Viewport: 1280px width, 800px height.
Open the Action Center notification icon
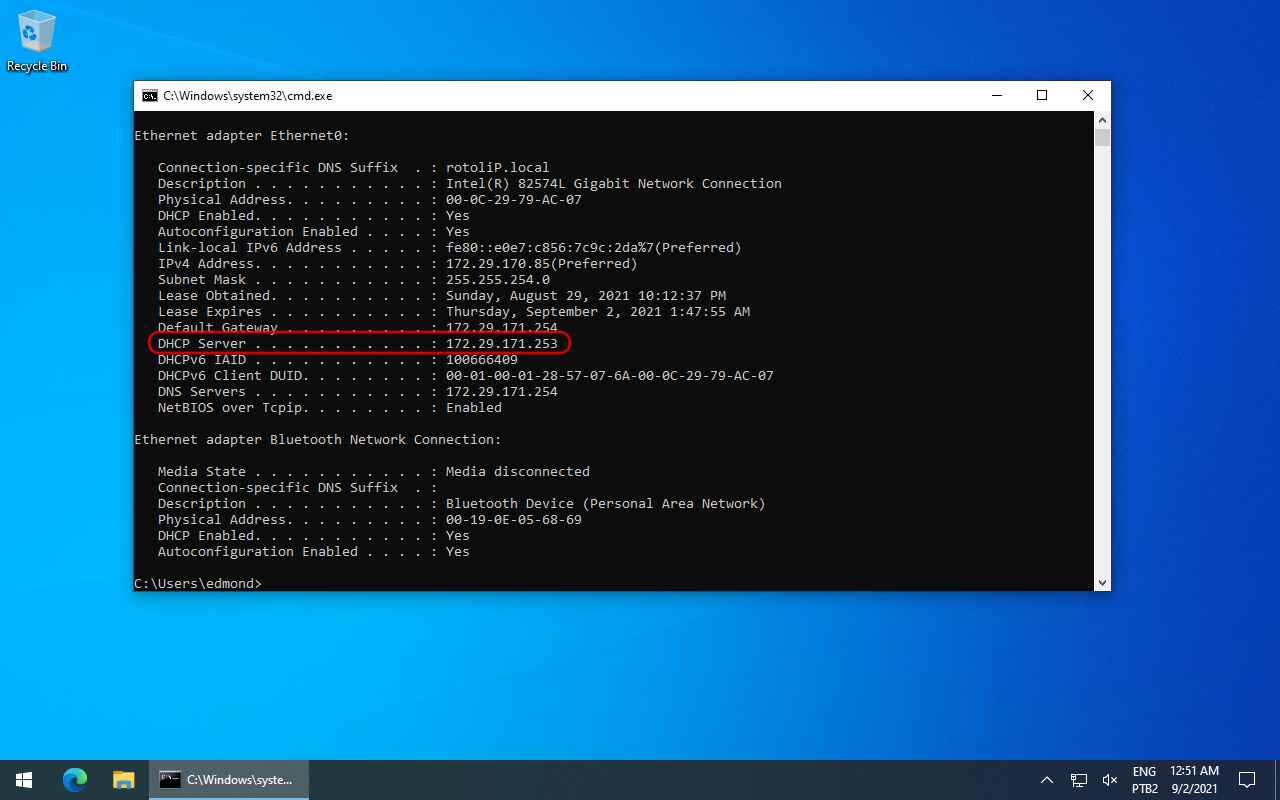click(x=1246, y=780)
